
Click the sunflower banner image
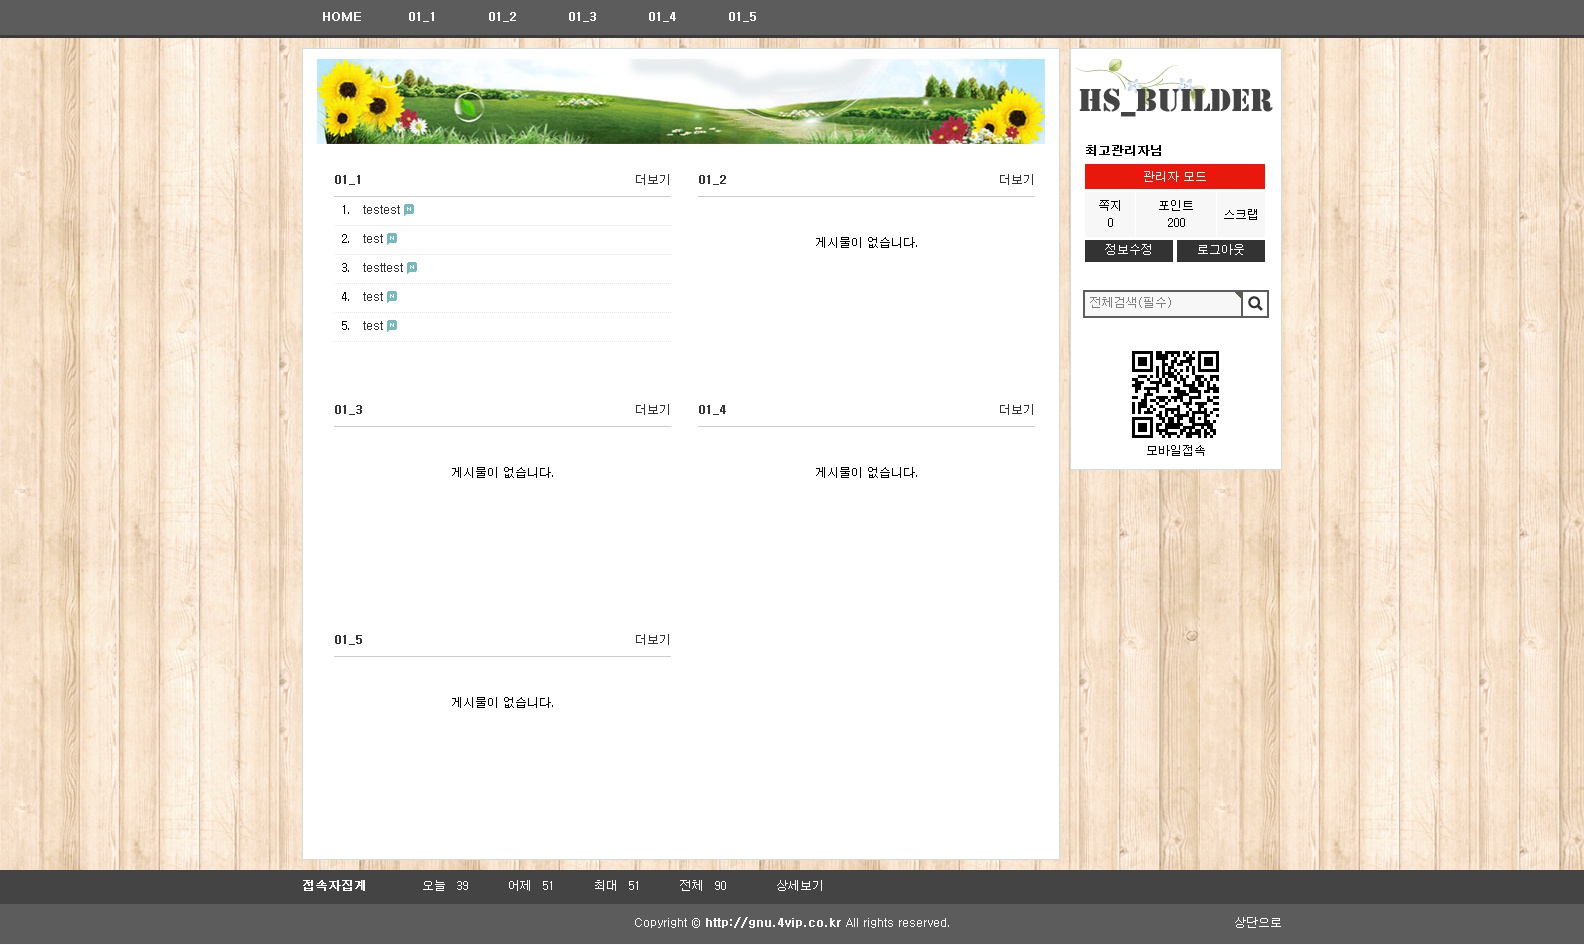(680, 101)
